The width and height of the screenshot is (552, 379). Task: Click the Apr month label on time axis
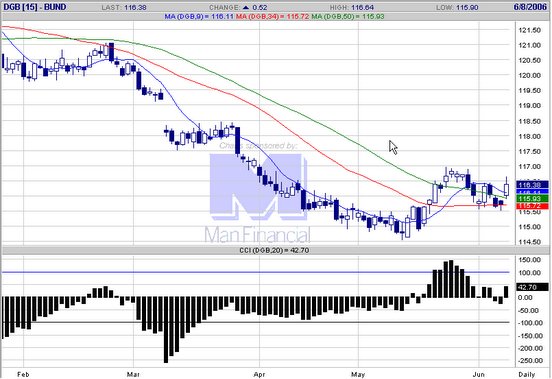[x=259, y=374]
